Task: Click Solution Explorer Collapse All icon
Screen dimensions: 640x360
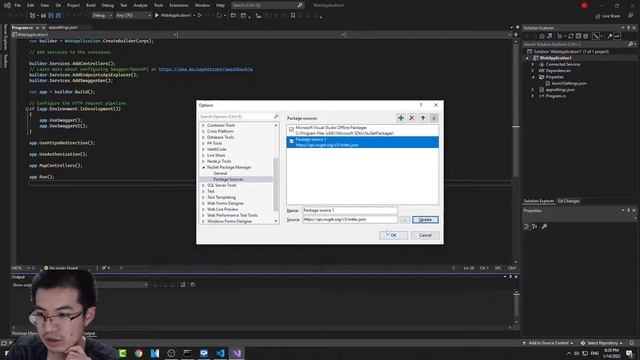Action: 578,36
